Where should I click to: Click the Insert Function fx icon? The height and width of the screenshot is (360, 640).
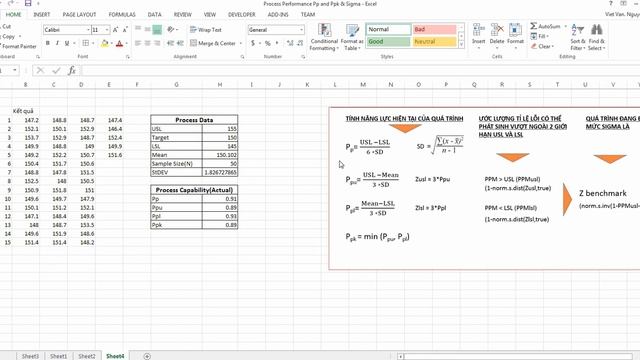pos(72,71)
